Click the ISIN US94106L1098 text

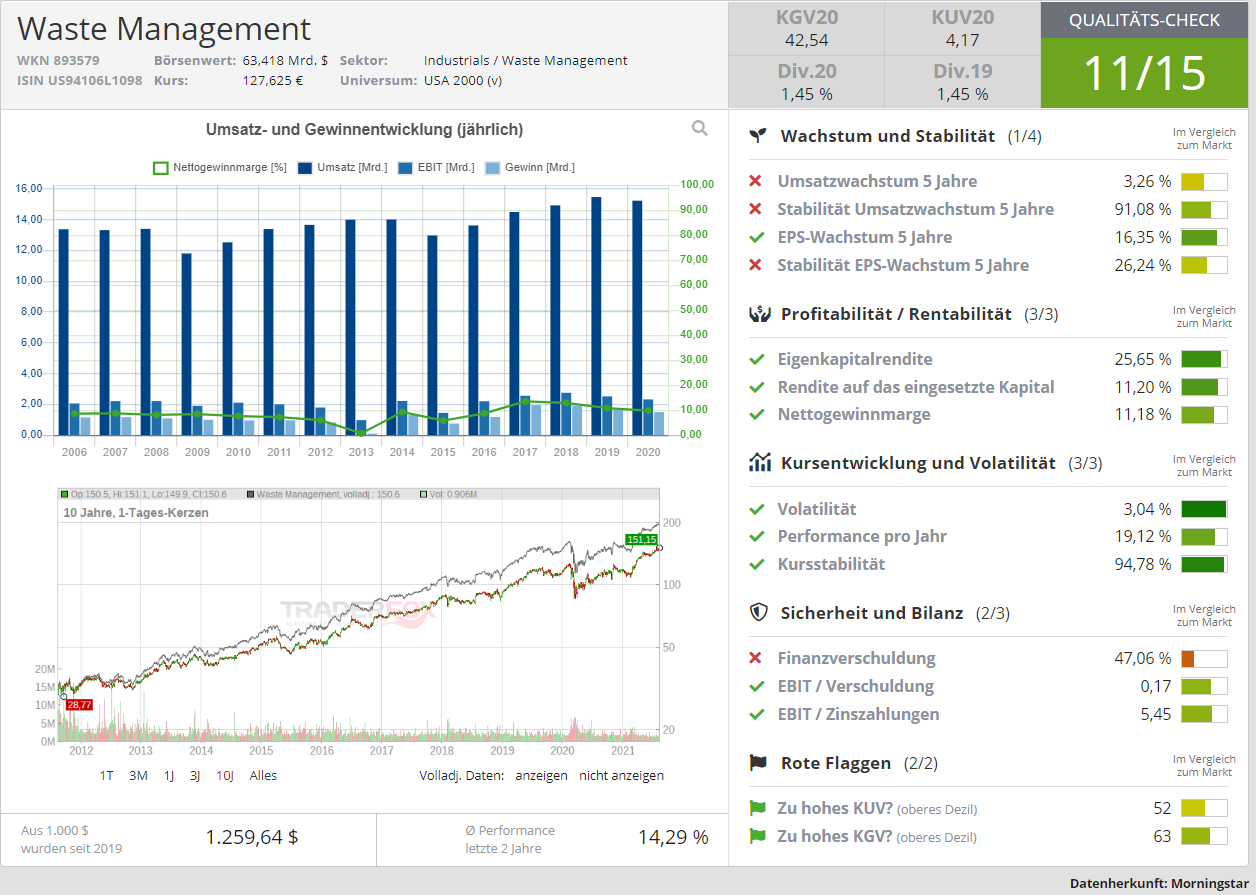tap(79, 80)
